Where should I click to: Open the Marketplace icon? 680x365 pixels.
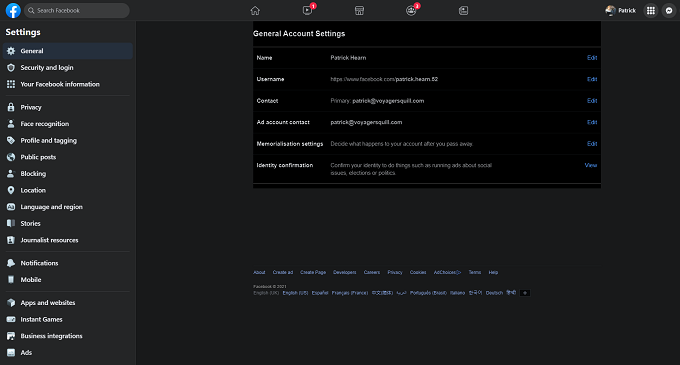click(x=359, y=10)
